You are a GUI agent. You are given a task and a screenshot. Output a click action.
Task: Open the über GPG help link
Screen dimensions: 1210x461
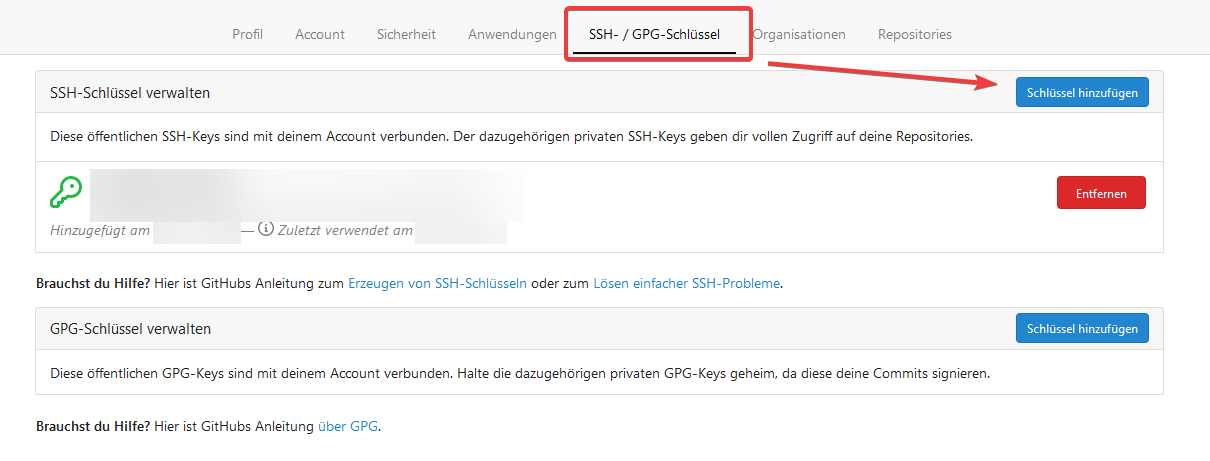[x=348, y=426]
